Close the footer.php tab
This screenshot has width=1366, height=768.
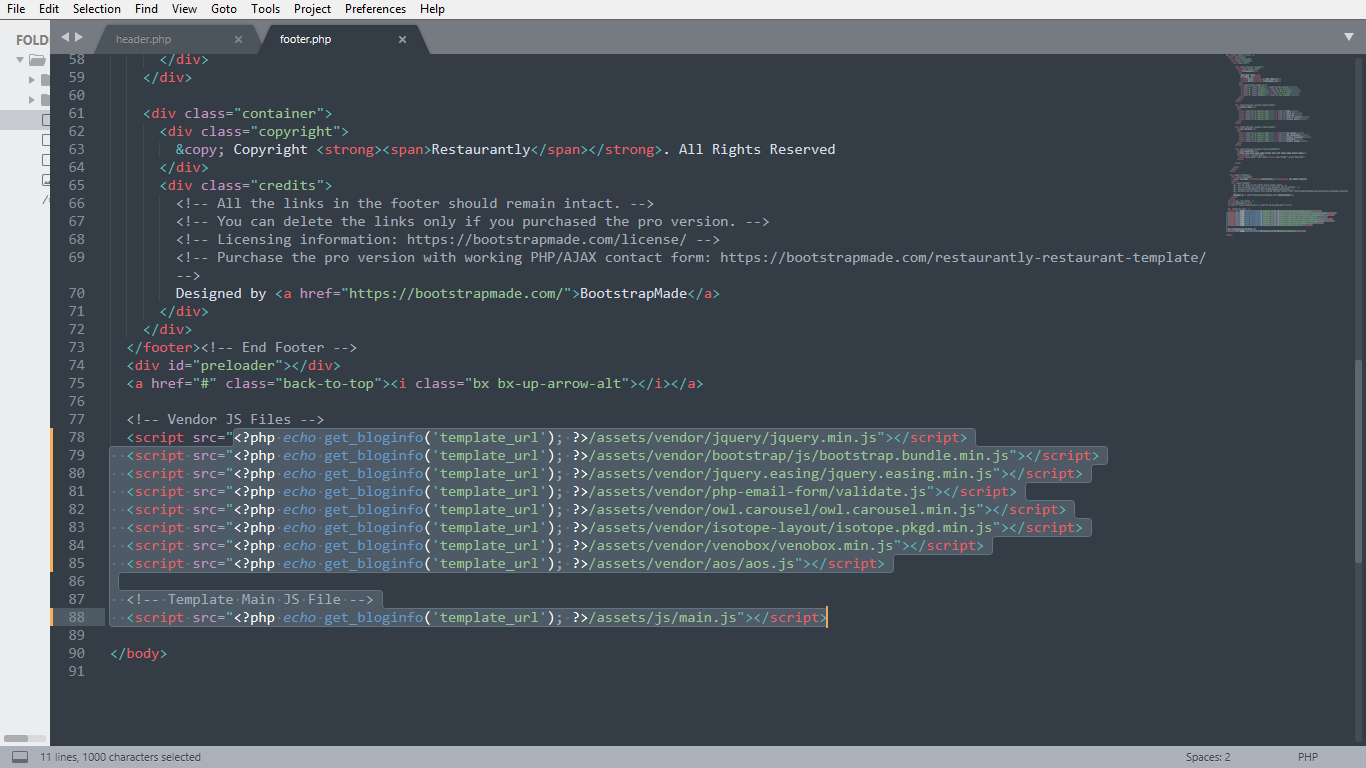(x=402, y=40)
